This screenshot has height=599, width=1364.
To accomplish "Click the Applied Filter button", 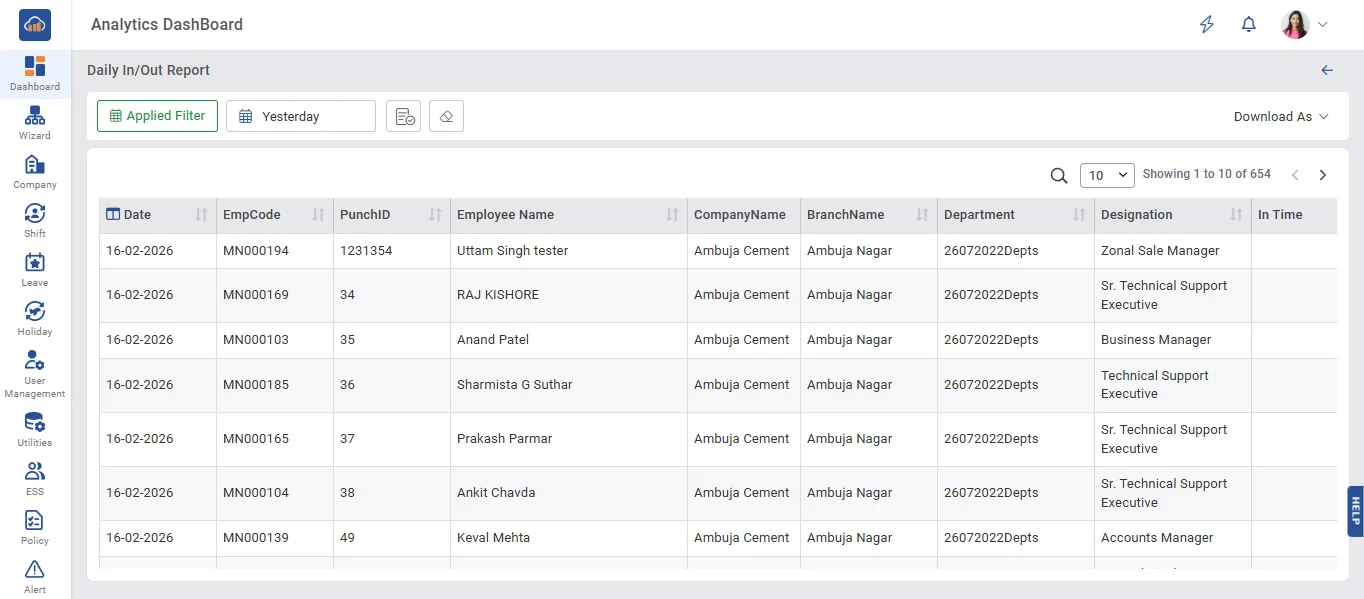I will pyautogui.click(x=157, y=116).
